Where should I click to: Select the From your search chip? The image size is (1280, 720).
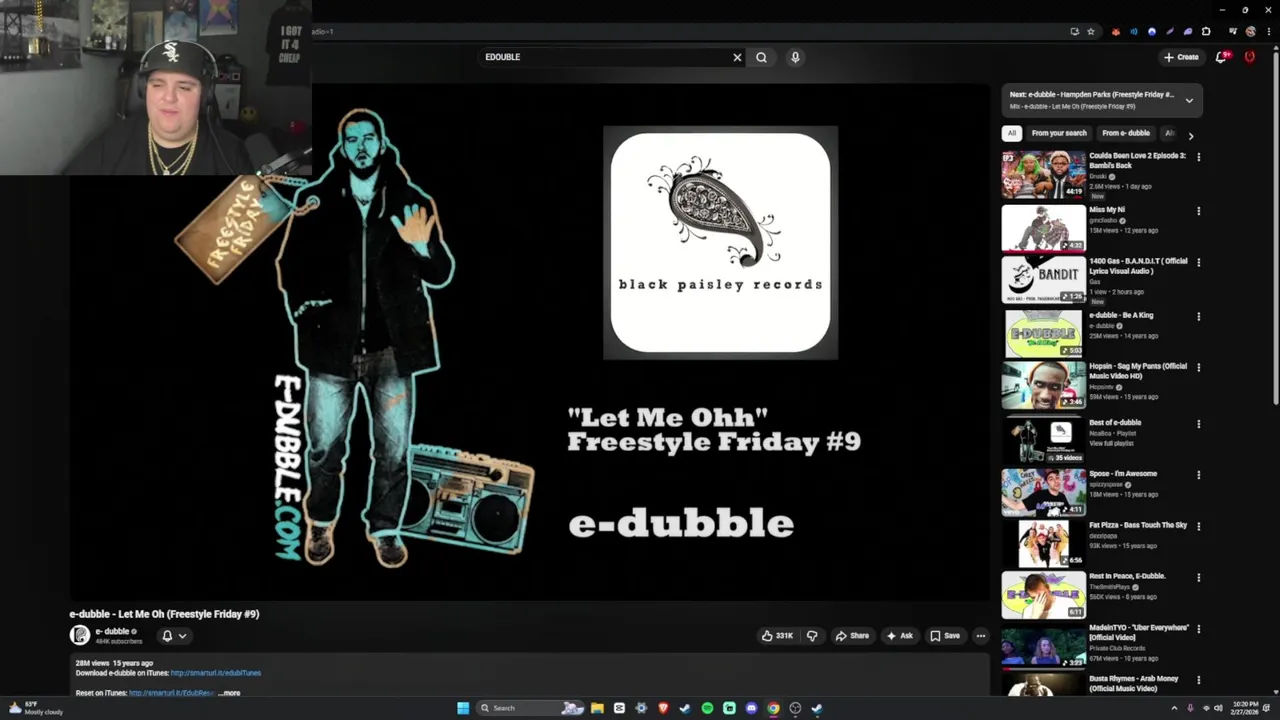[x=1059, y=133]
